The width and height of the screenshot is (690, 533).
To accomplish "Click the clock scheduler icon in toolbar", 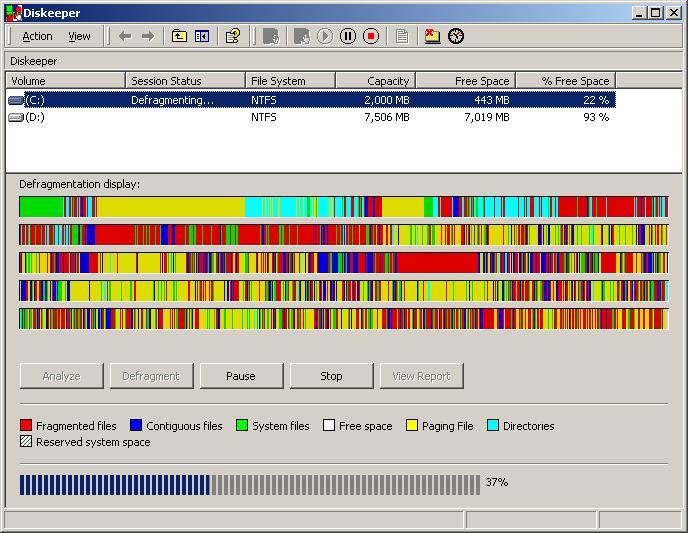I will point(456,36).
